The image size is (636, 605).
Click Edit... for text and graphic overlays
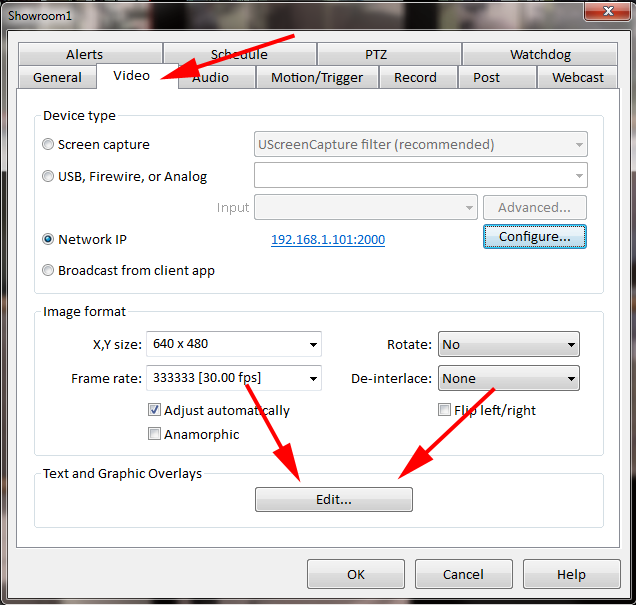pyautogui.click(x=333, y=500)
